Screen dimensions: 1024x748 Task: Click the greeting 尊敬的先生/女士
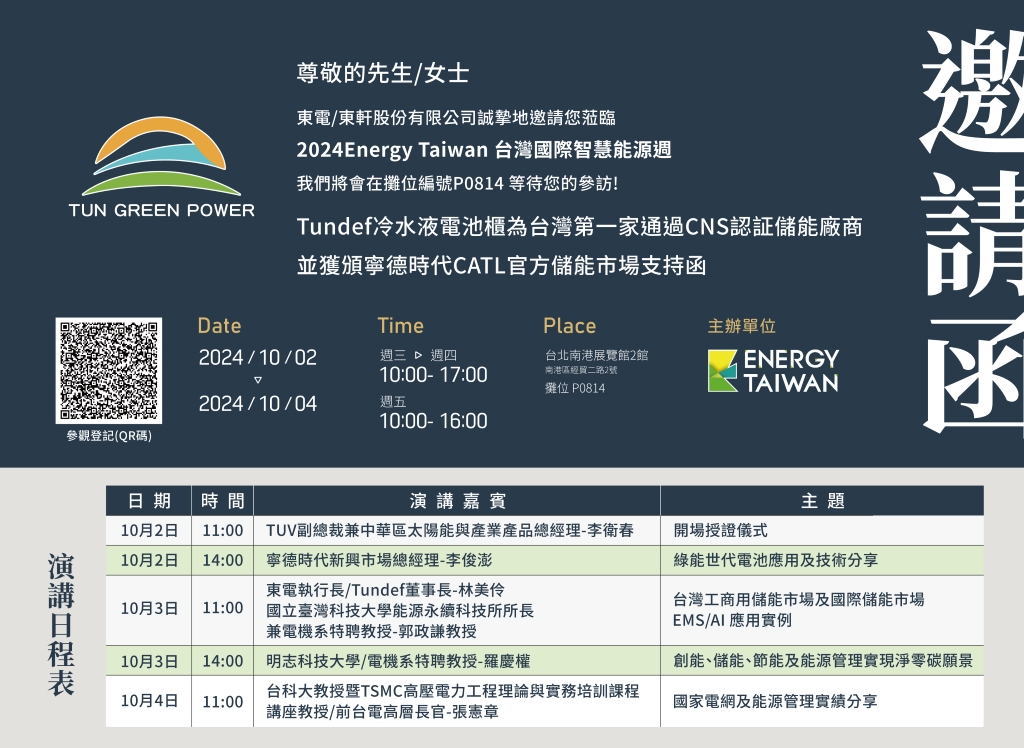pos(383,73)
